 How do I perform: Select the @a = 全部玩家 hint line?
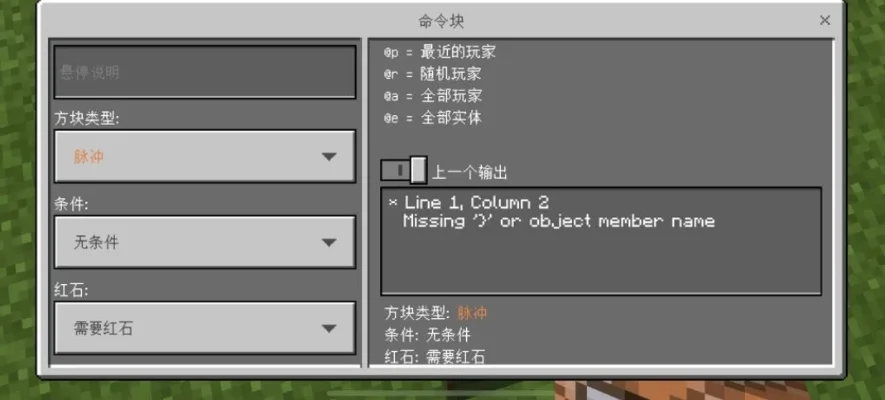(x=433, y=96)
